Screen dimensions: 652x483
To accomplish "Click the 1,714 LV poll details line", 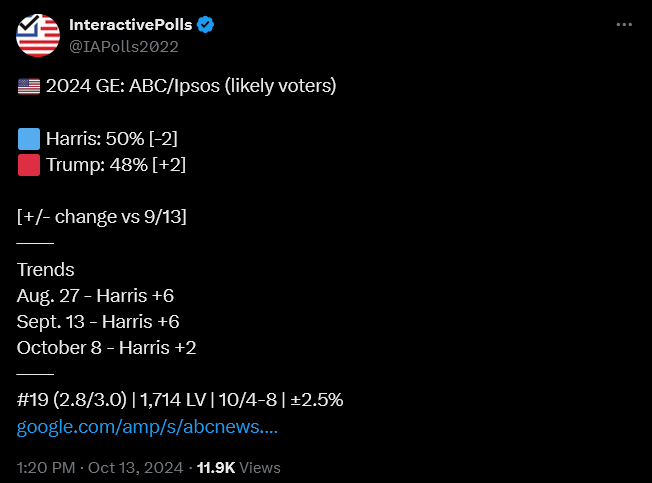I will 180,400.
